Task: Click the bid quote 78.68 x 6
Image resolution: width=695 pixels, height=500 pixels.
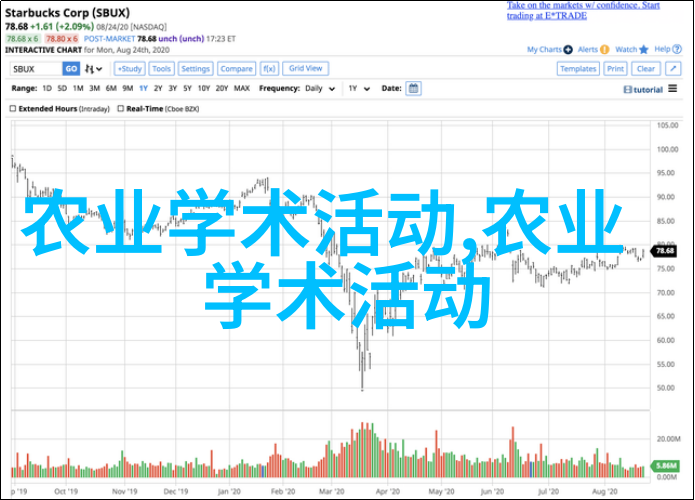Action: click(23, 39)
